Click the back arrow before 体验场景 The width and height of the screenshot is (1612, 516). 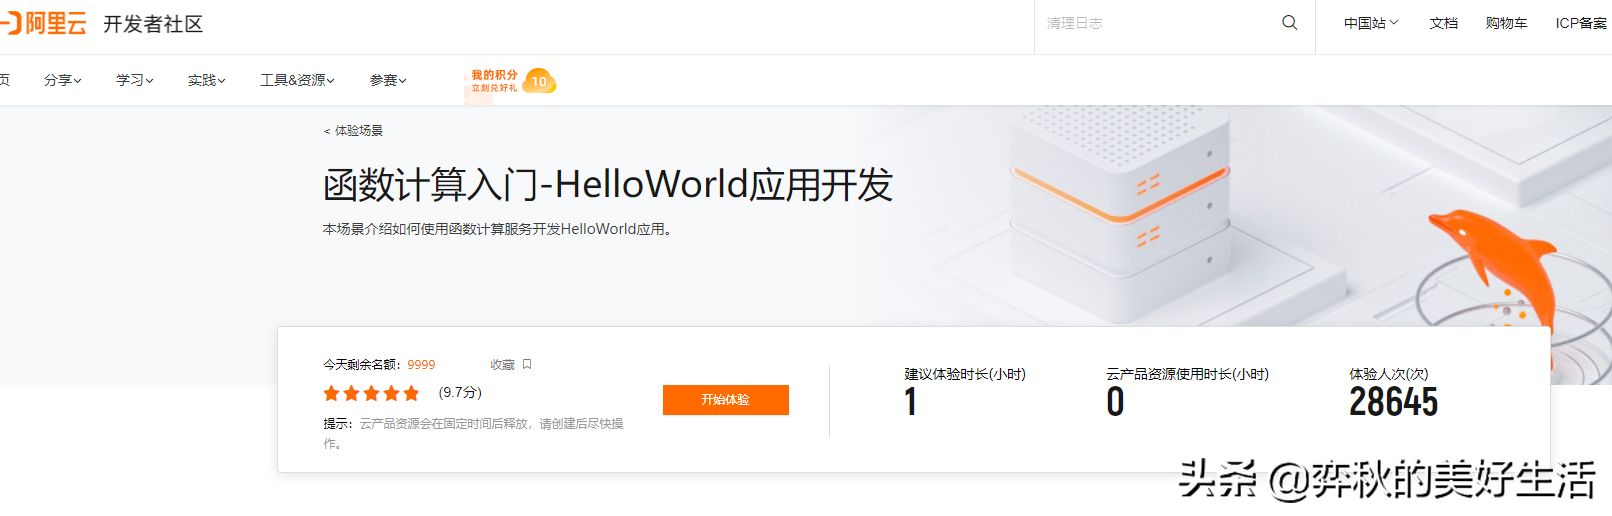click(327, 131)
